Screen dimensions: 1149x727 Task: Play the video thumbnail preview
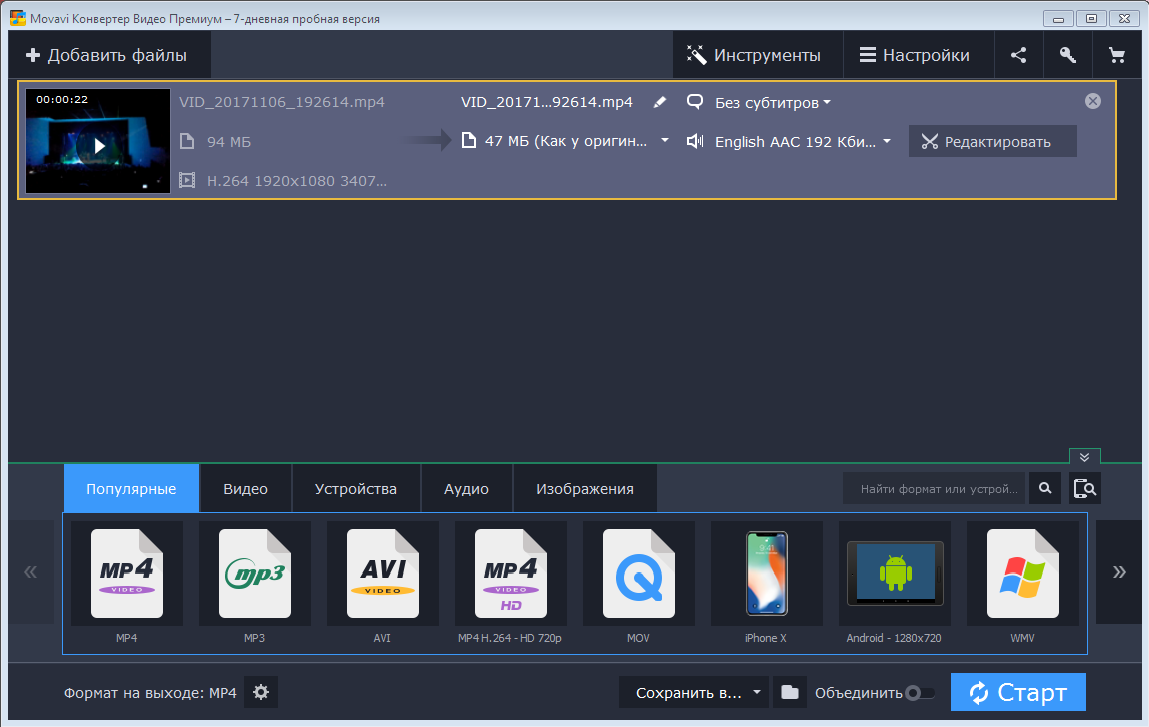(98, 146)
